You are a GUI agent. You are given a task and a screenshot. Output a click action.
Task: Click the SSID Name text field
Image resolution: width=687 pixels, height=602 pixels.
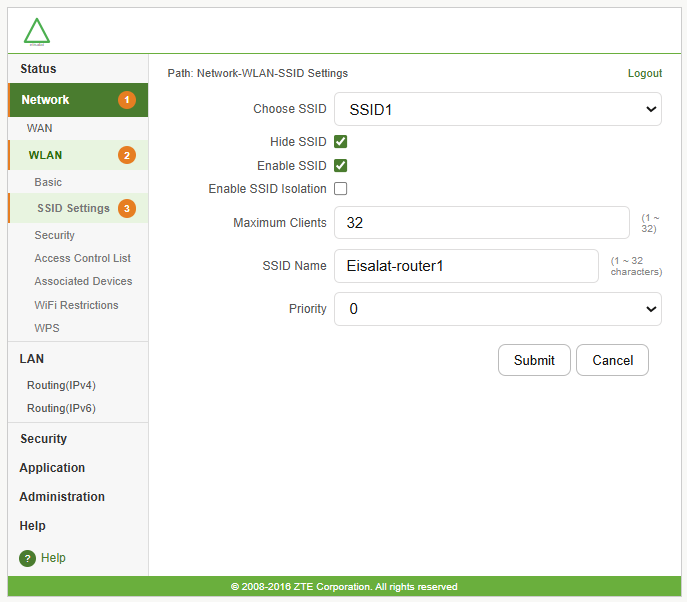click(x=466, y=266)
